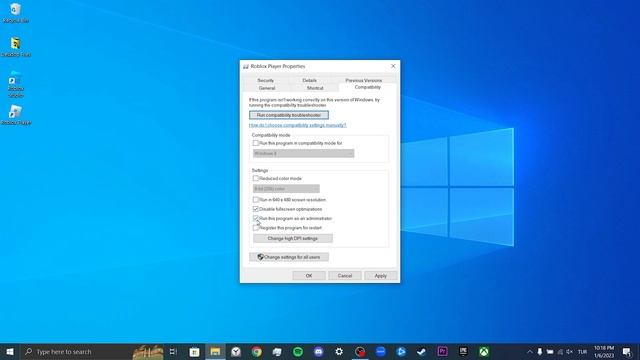Screen dimensions: 640x360
Task: Toggle Run this program as an administrator
Action: 256,218
